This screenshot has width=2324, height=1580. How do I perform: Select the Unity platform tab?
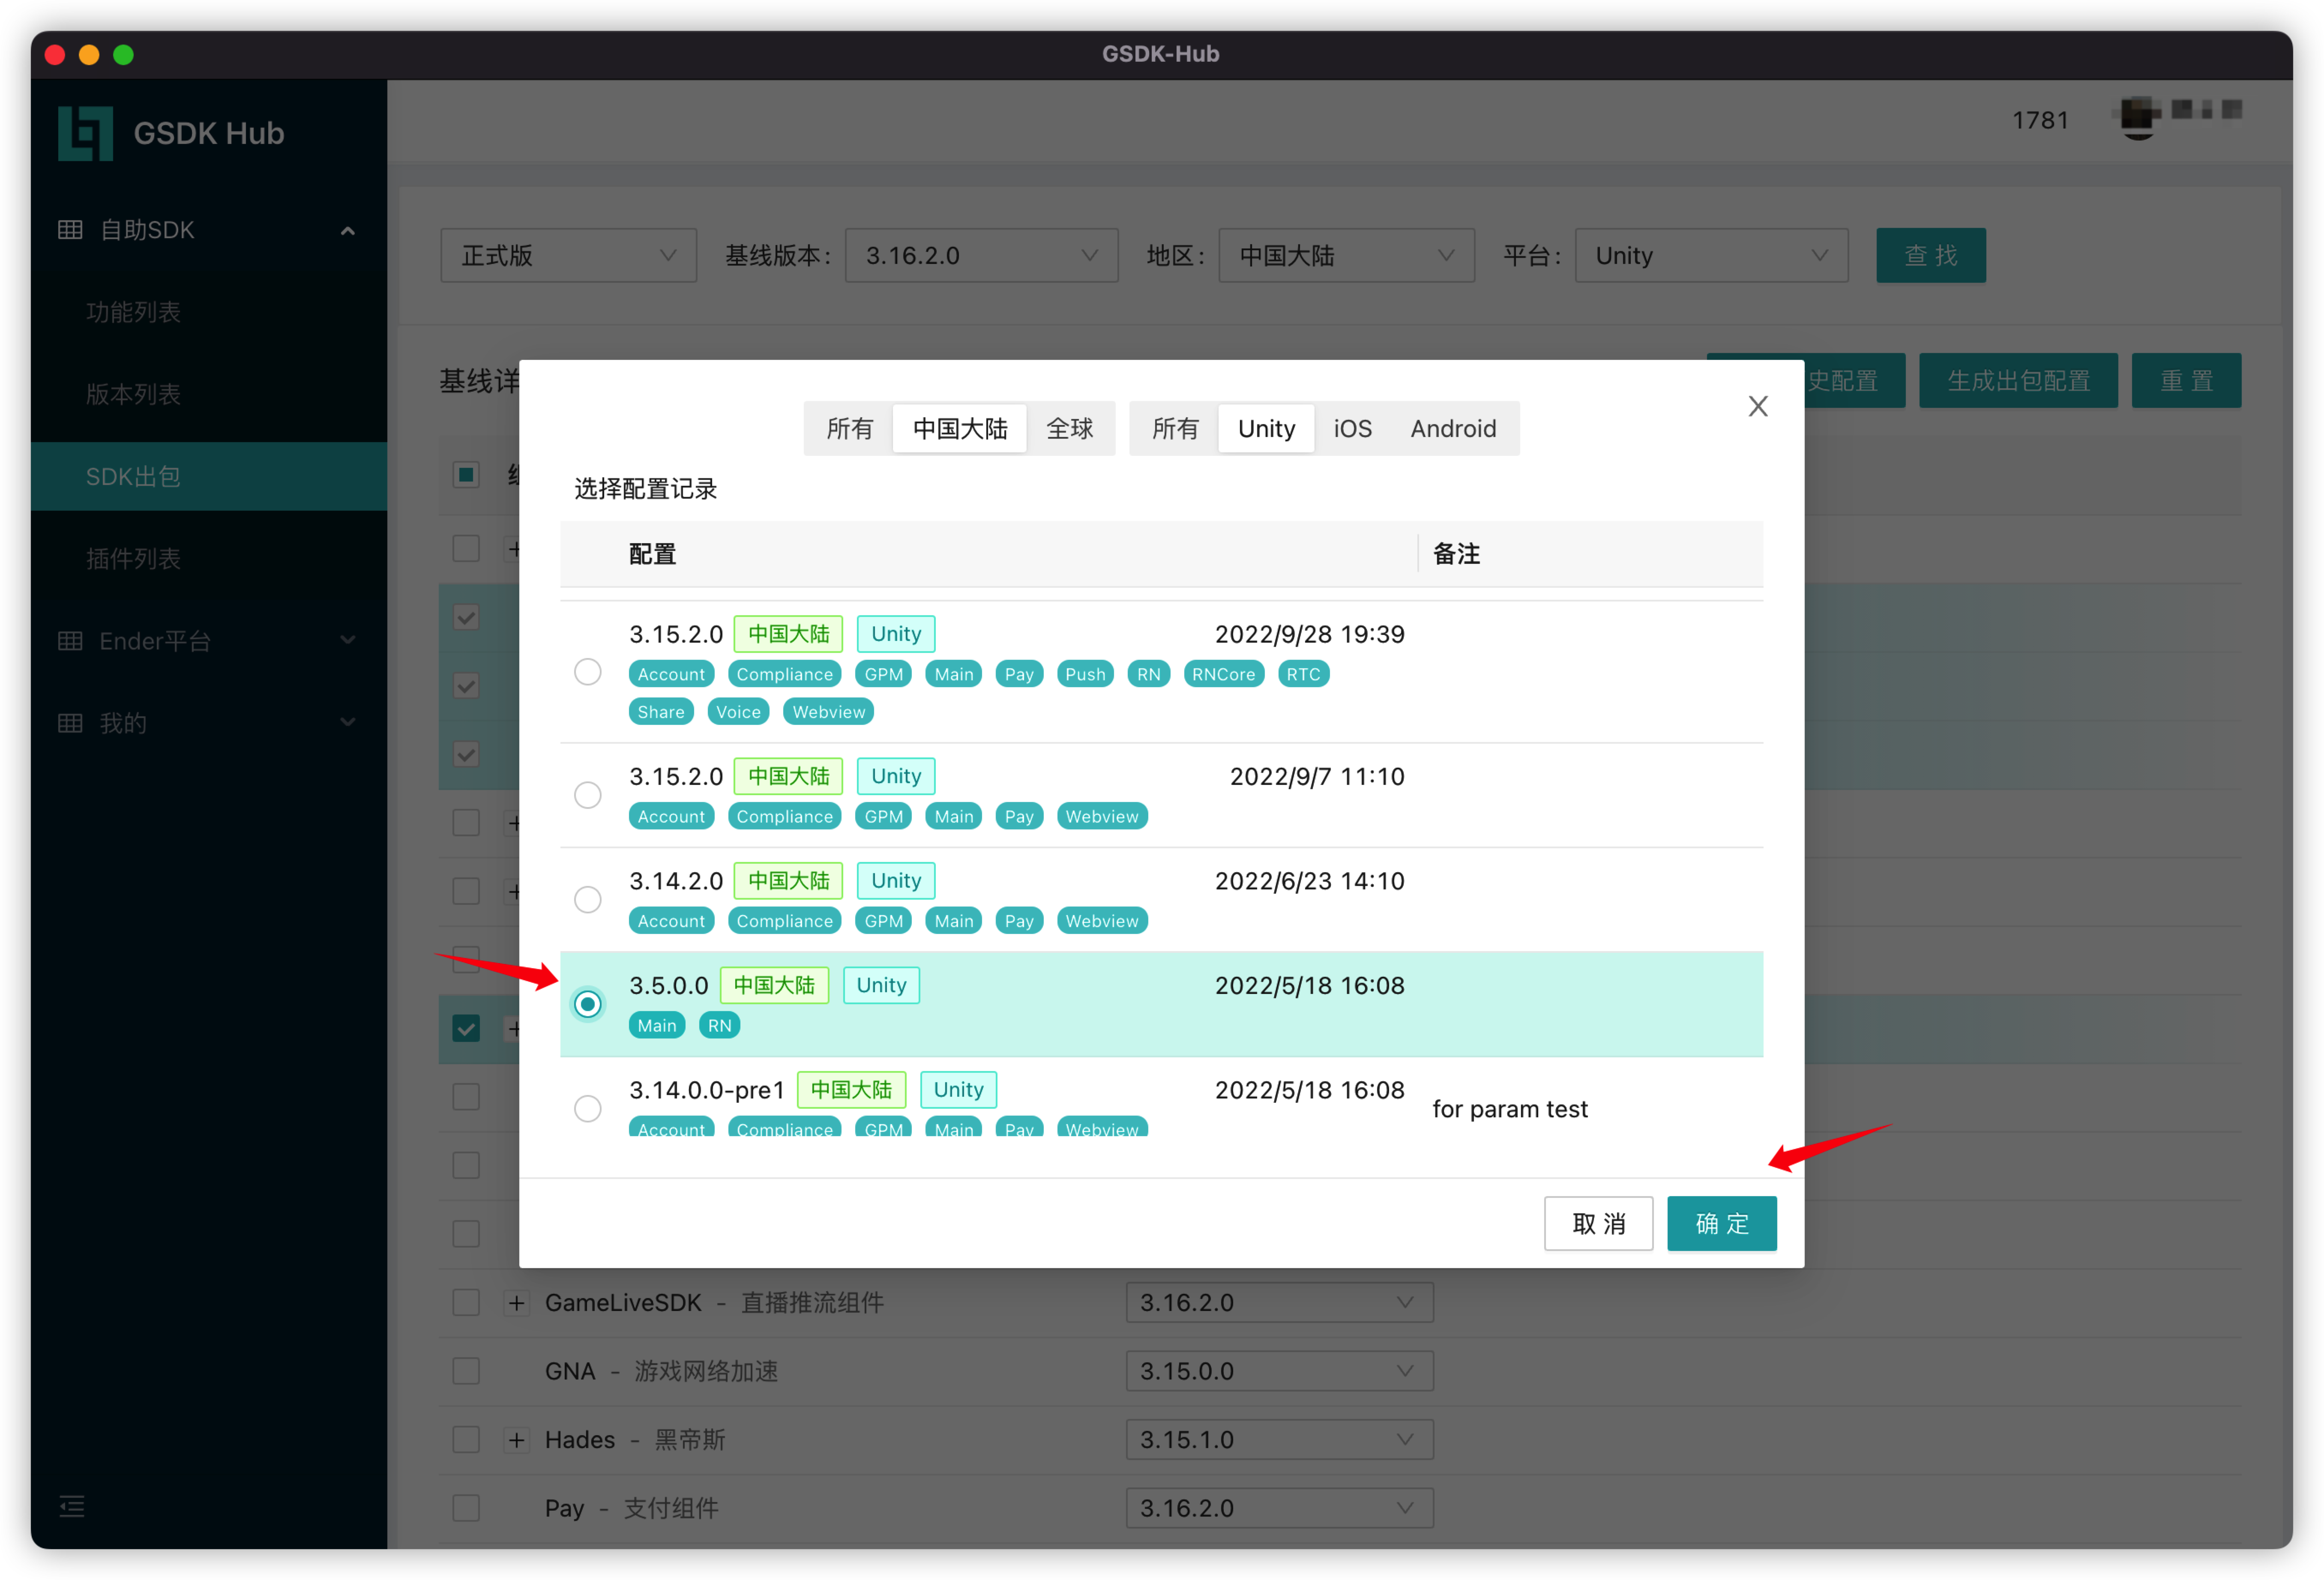coord(1266,428)
